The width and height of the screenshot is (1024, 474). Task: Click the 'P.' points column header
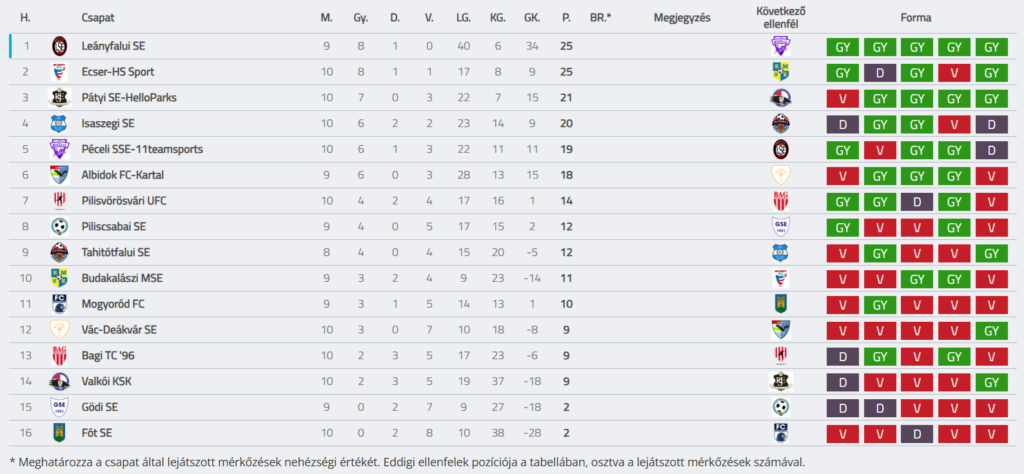pyautogui.click(x=566, y=18)
